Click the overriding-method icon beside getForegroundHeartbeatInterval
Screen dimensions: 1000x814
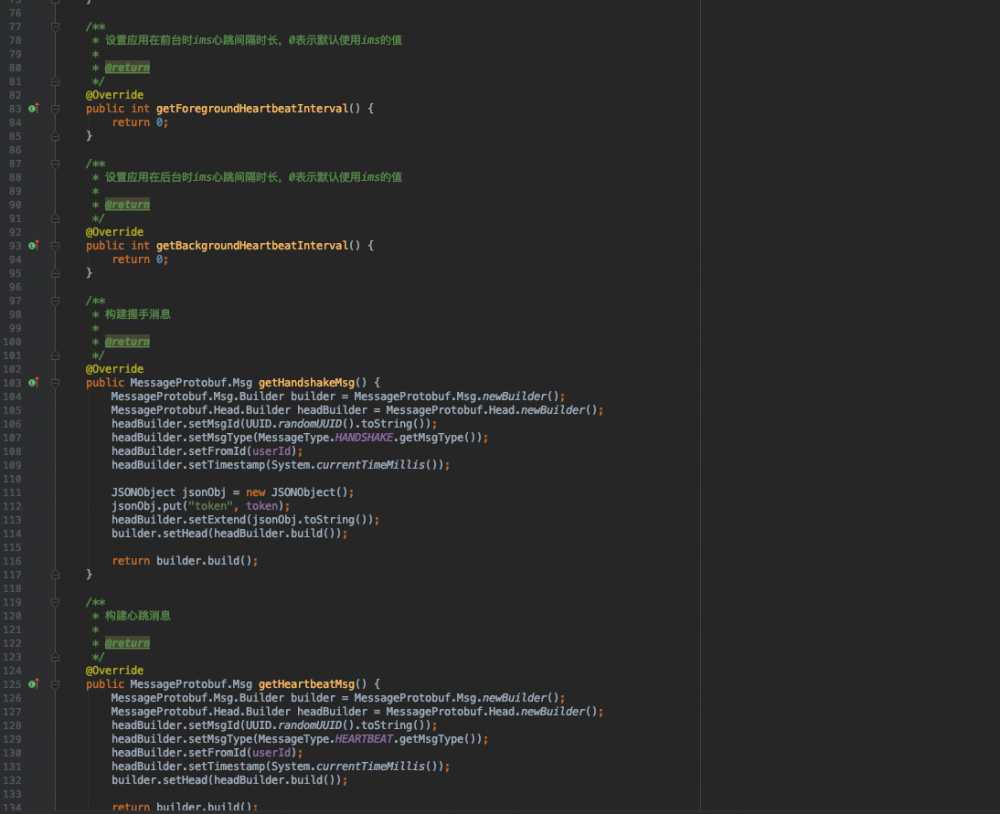pyautogui.click(x=33, y=108)
